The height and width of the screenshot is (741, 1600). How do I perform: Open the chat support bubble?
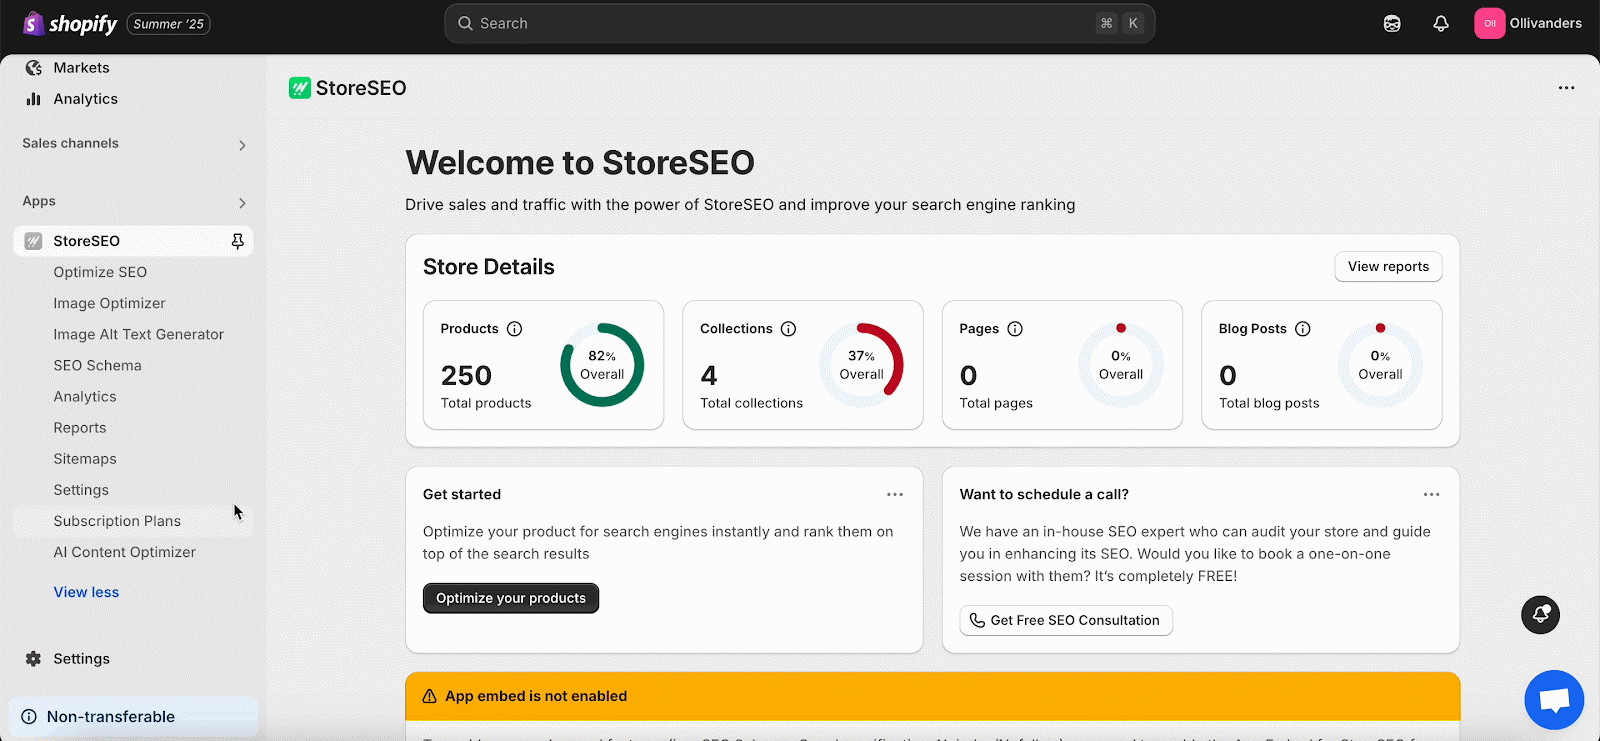(1554, 700)
